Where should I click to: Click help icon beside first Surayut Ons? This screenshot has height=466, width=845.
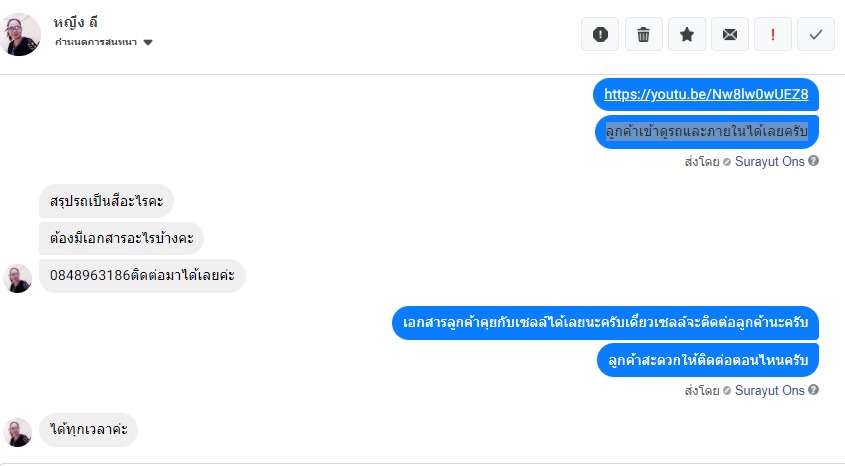coord(814,160)
